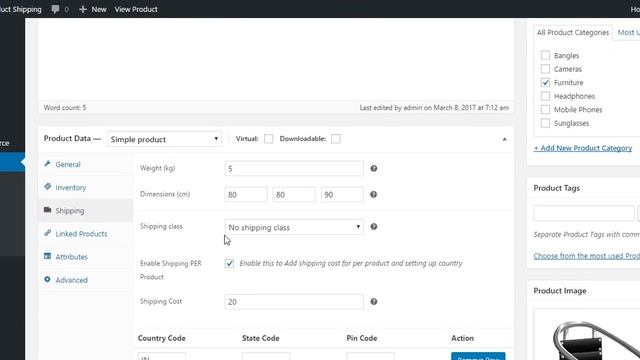The height and width of the screenshot is (360, 640).
Task: Click help icon next to Weight field
Action: 373,168
